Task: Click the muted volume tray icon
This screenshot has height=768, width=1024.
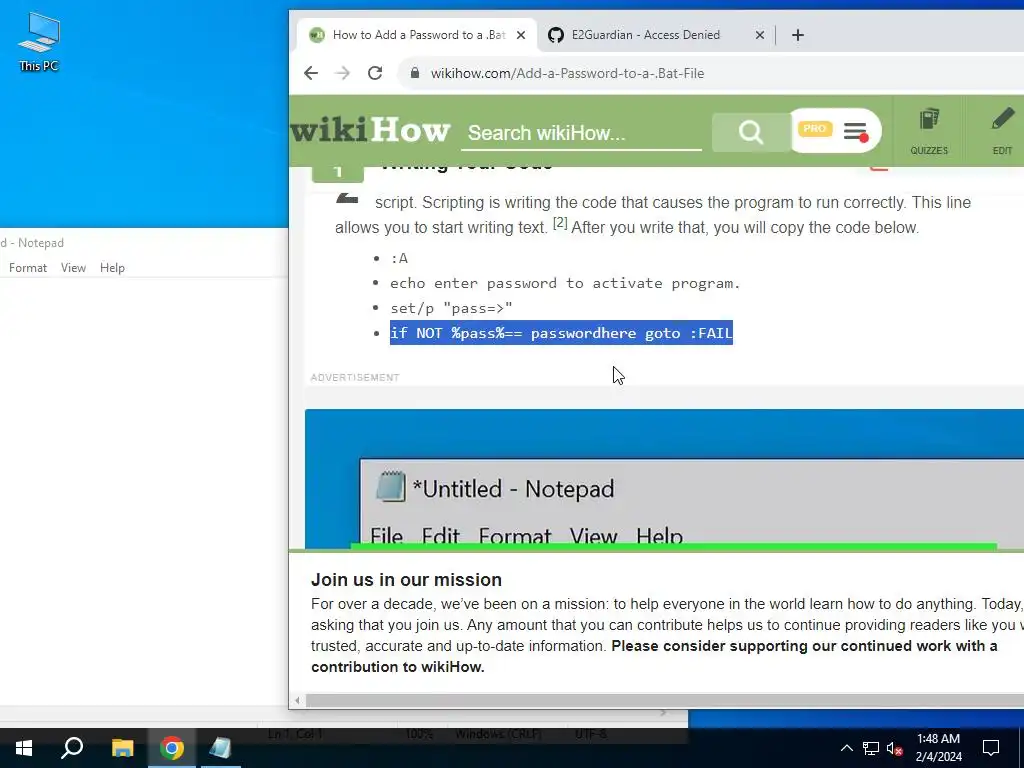Action: [895, 748]
